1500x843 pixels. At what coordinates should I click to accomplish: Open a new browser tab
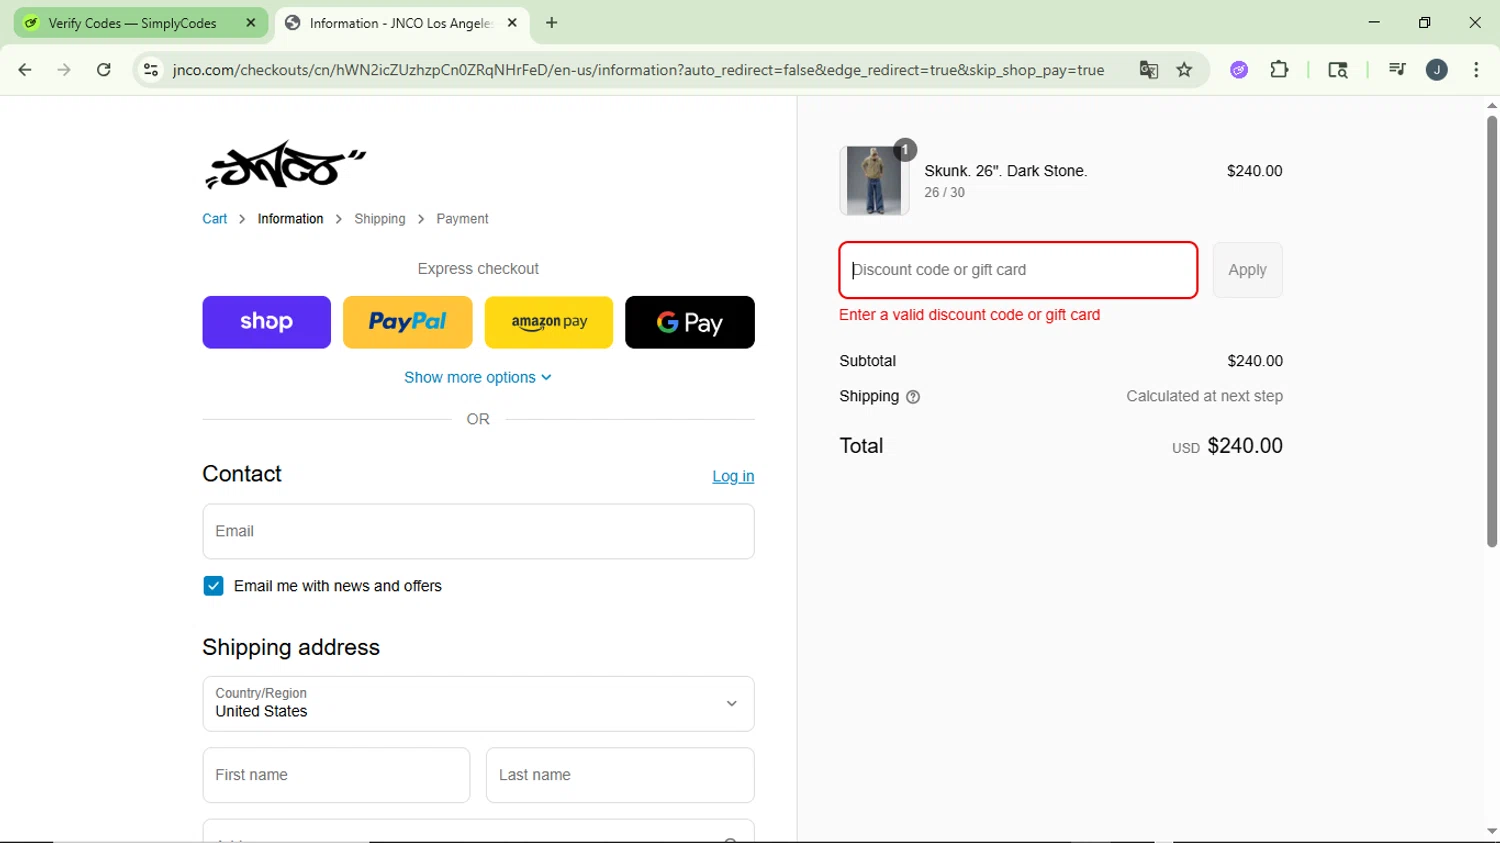pyautogui.click(x=552, y=23)
